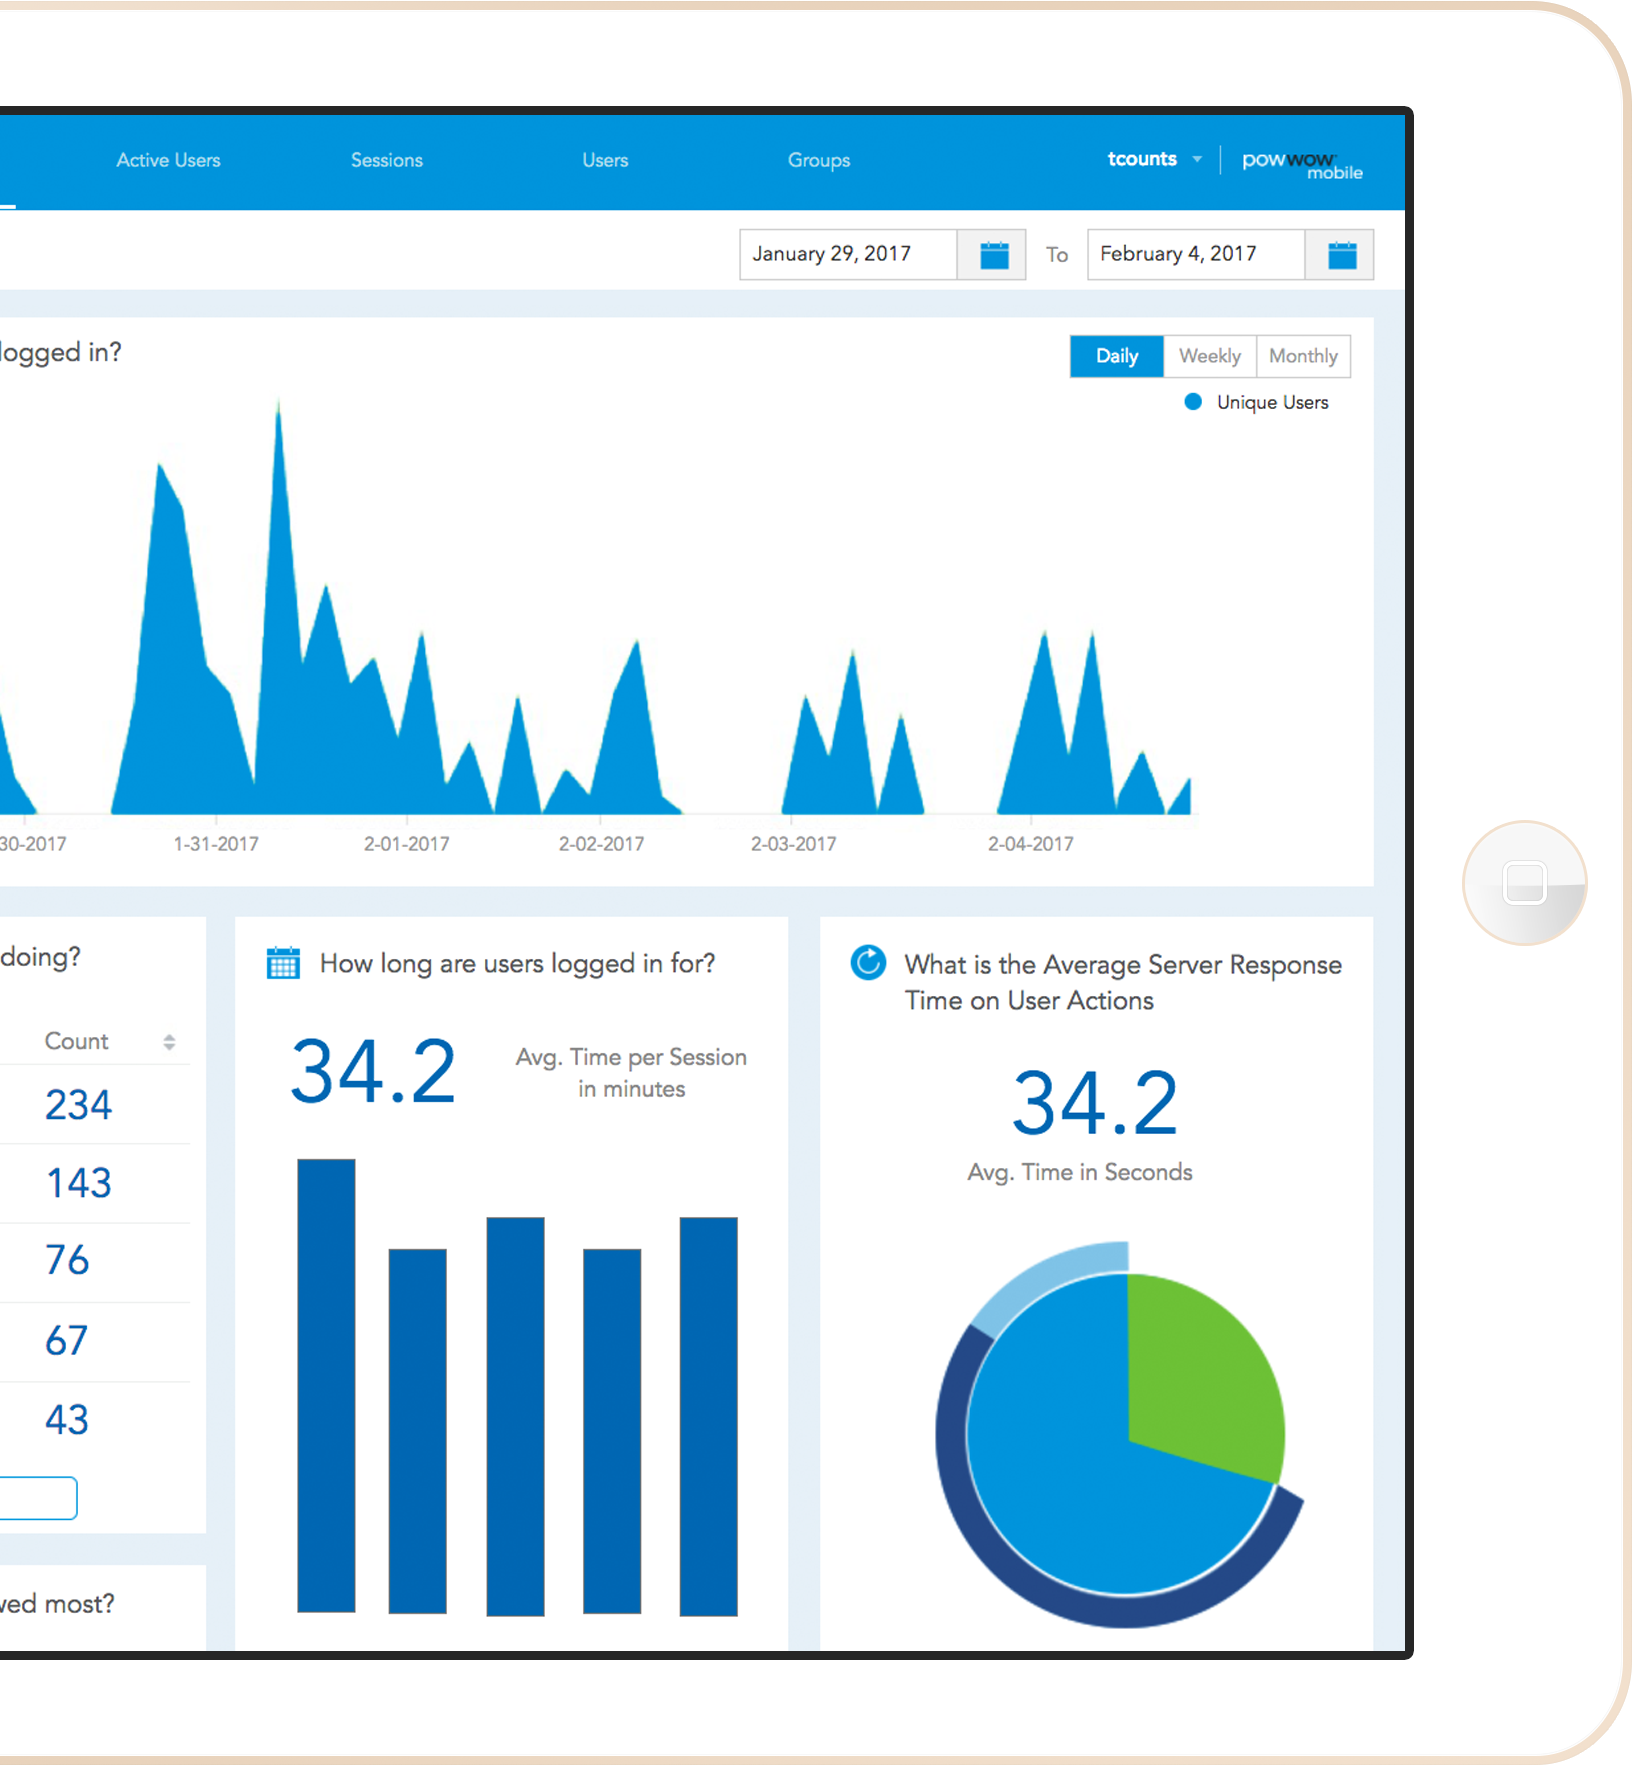Viewport: 1633px width, 1766px height.
Task: Click the 2-04-2017 axis label
Action: (1030, 844)
